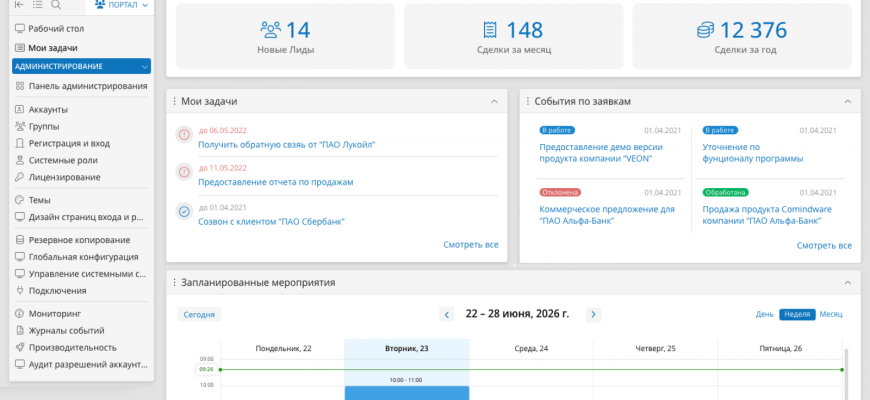Go to next week in the calendar
The width and height of the screenshot is (870, 400).
click(x=593, y=314)
